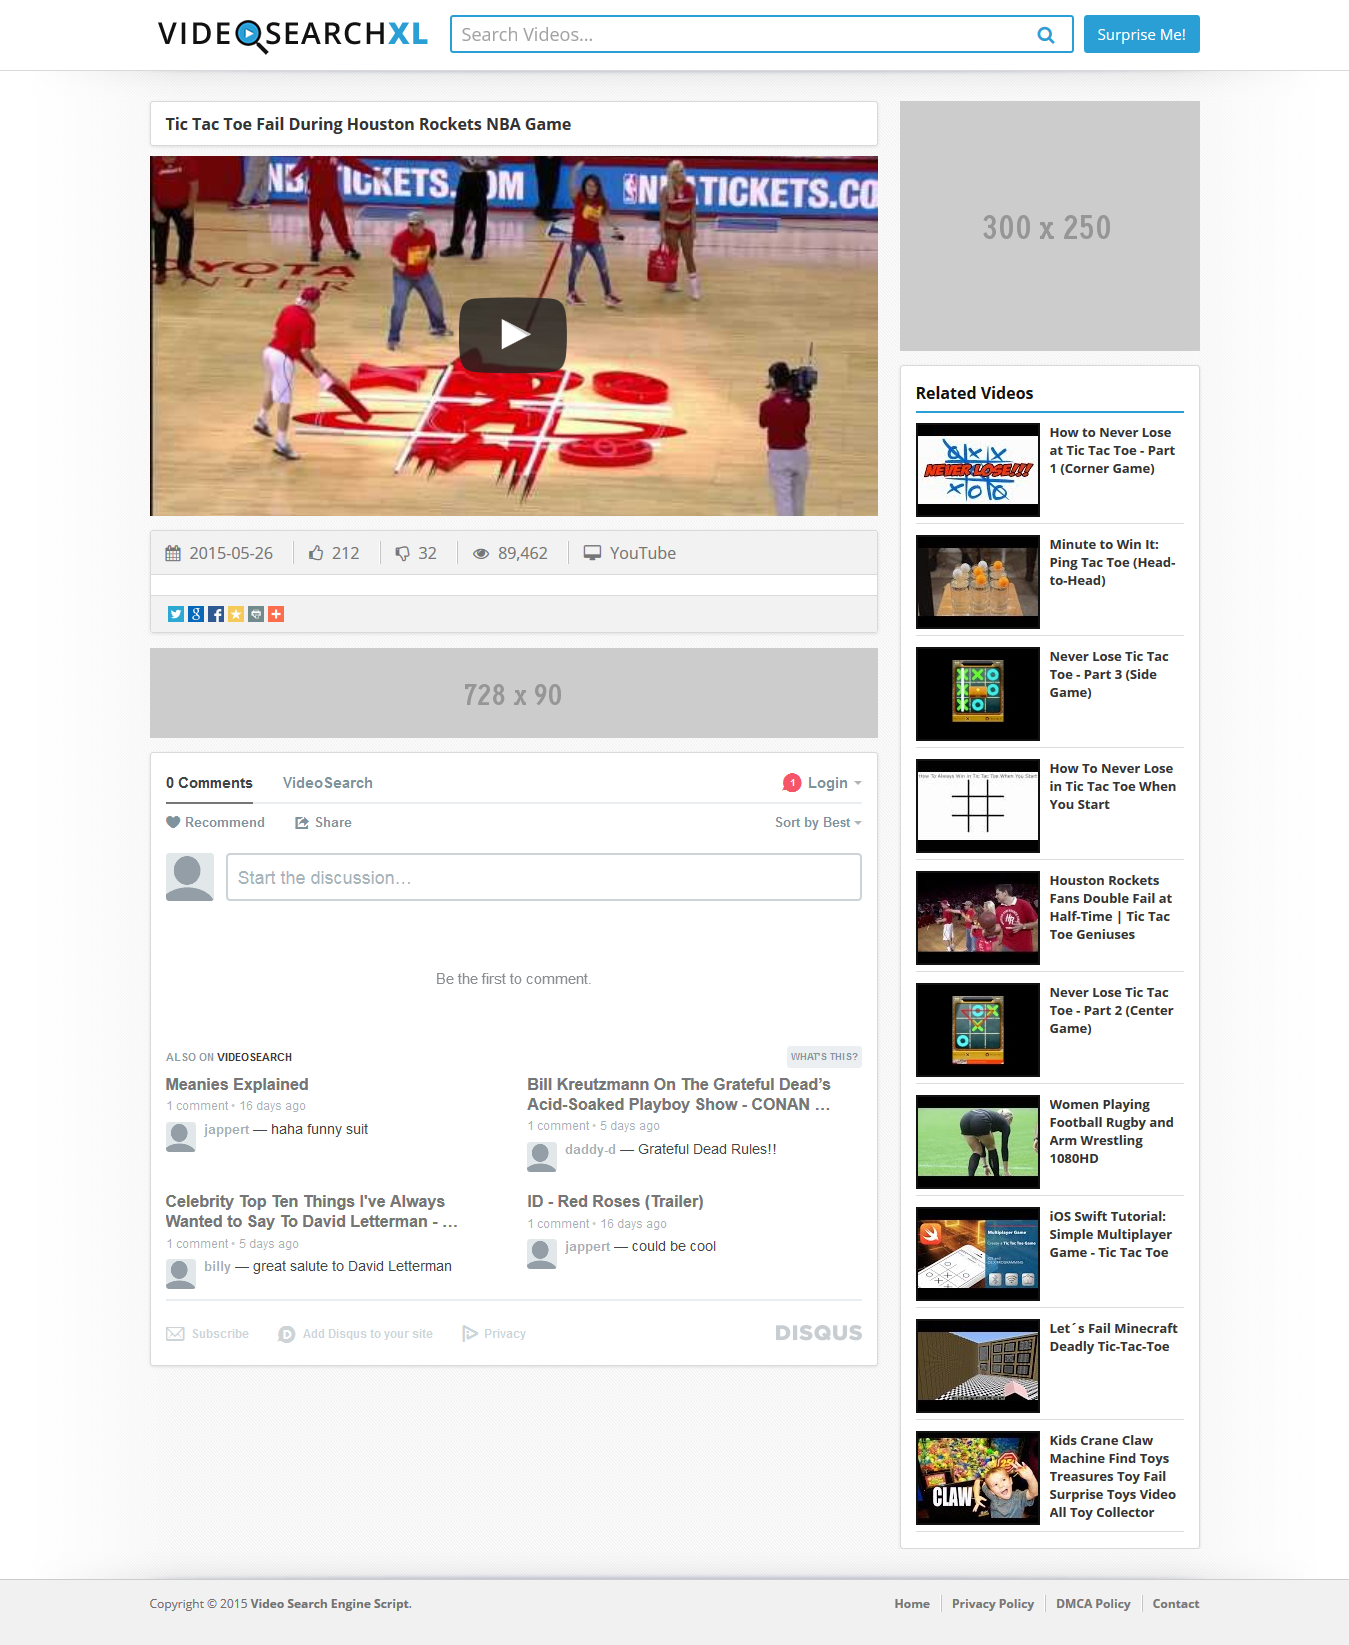Click the 300 x 250 ad banner
Screen dimensions: 1349x1645
click(1050, 226)
